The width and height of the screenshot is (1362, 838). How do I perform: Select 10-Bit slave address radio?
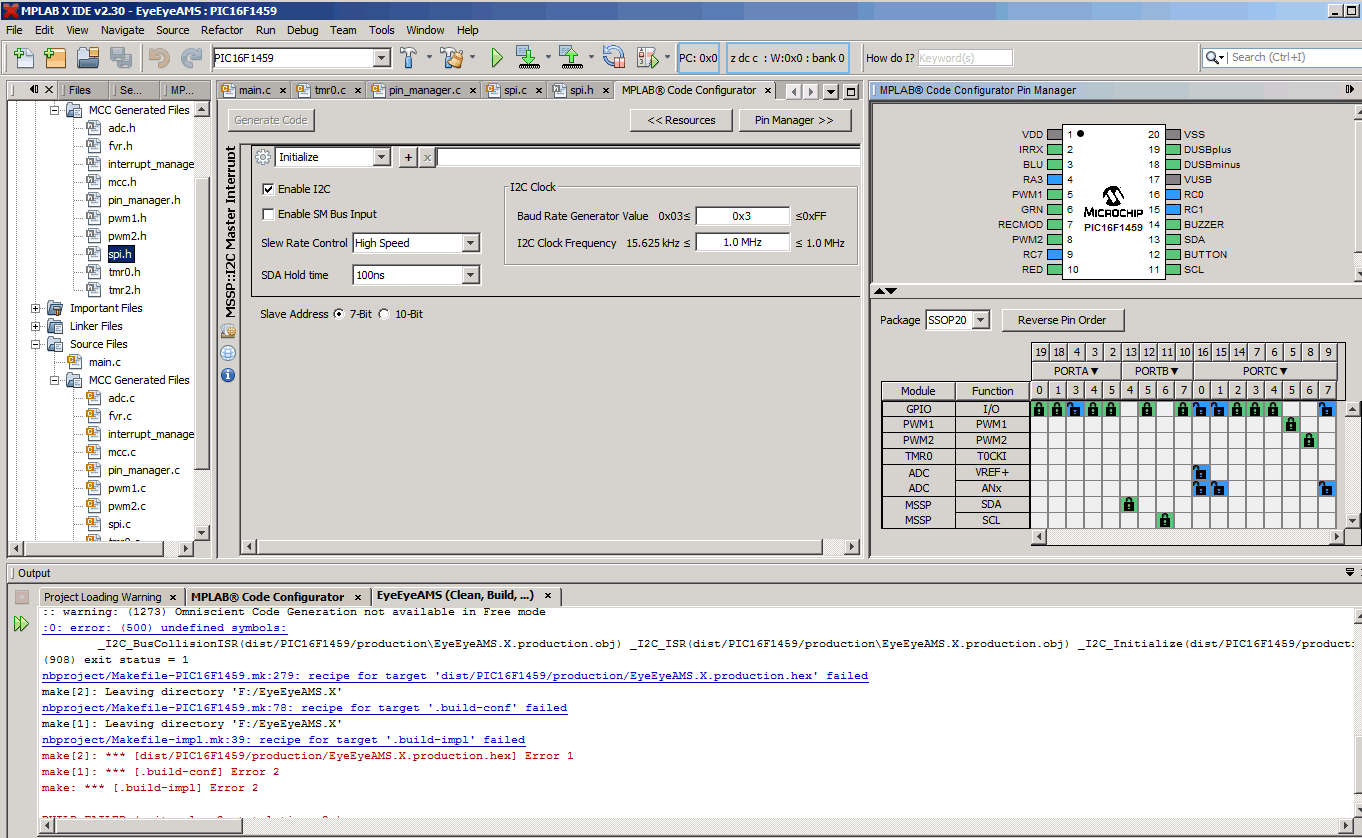point(384,314)
